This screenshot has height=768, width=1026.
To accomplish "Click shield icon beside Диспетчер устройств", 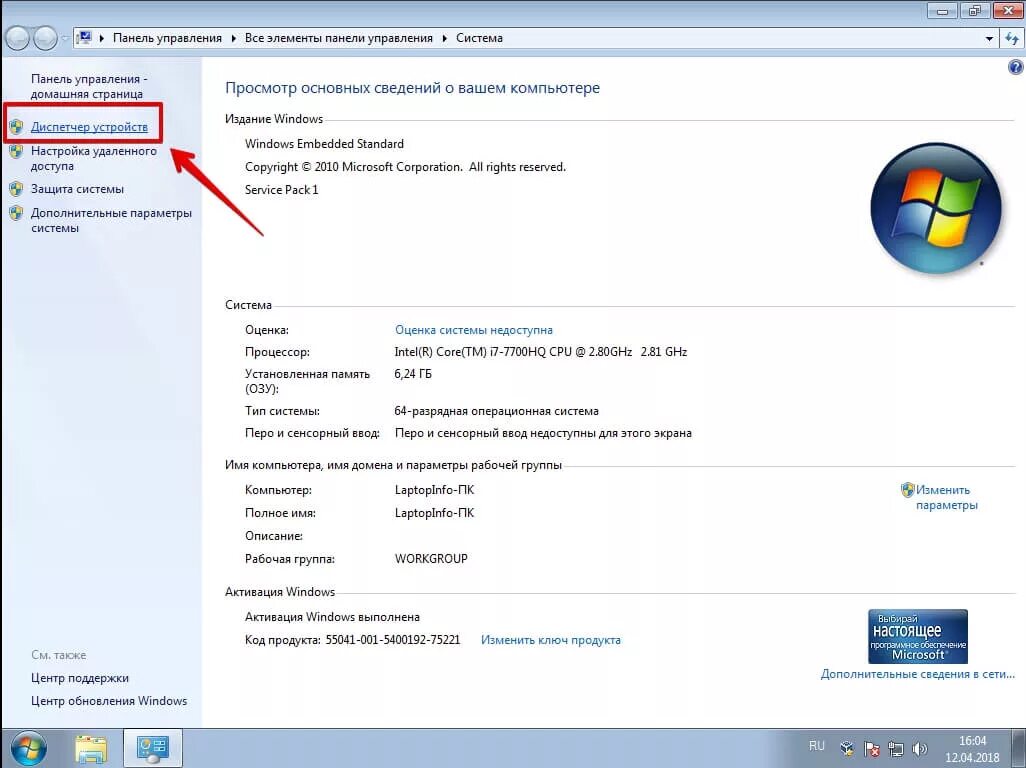I will (x=16, y=127).
